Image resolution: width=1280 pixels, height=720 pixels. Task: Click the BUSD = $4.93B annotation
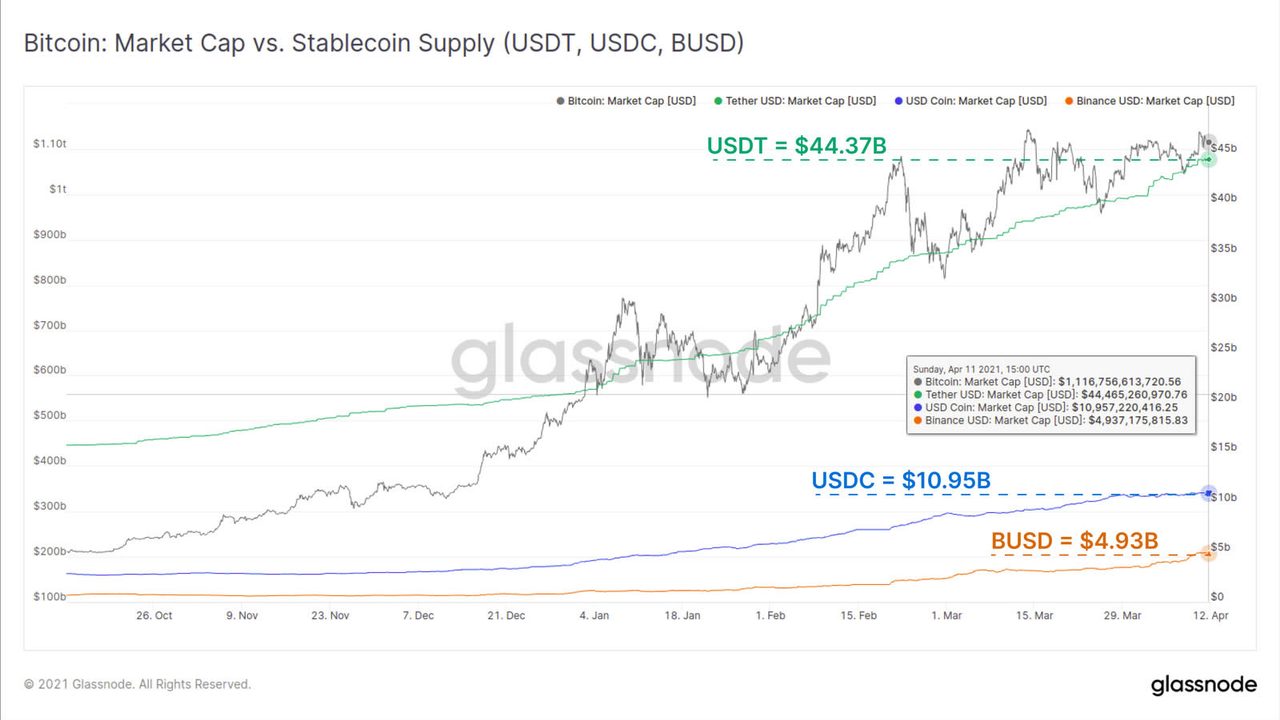pyautogui.click(x=1075, y=541)
